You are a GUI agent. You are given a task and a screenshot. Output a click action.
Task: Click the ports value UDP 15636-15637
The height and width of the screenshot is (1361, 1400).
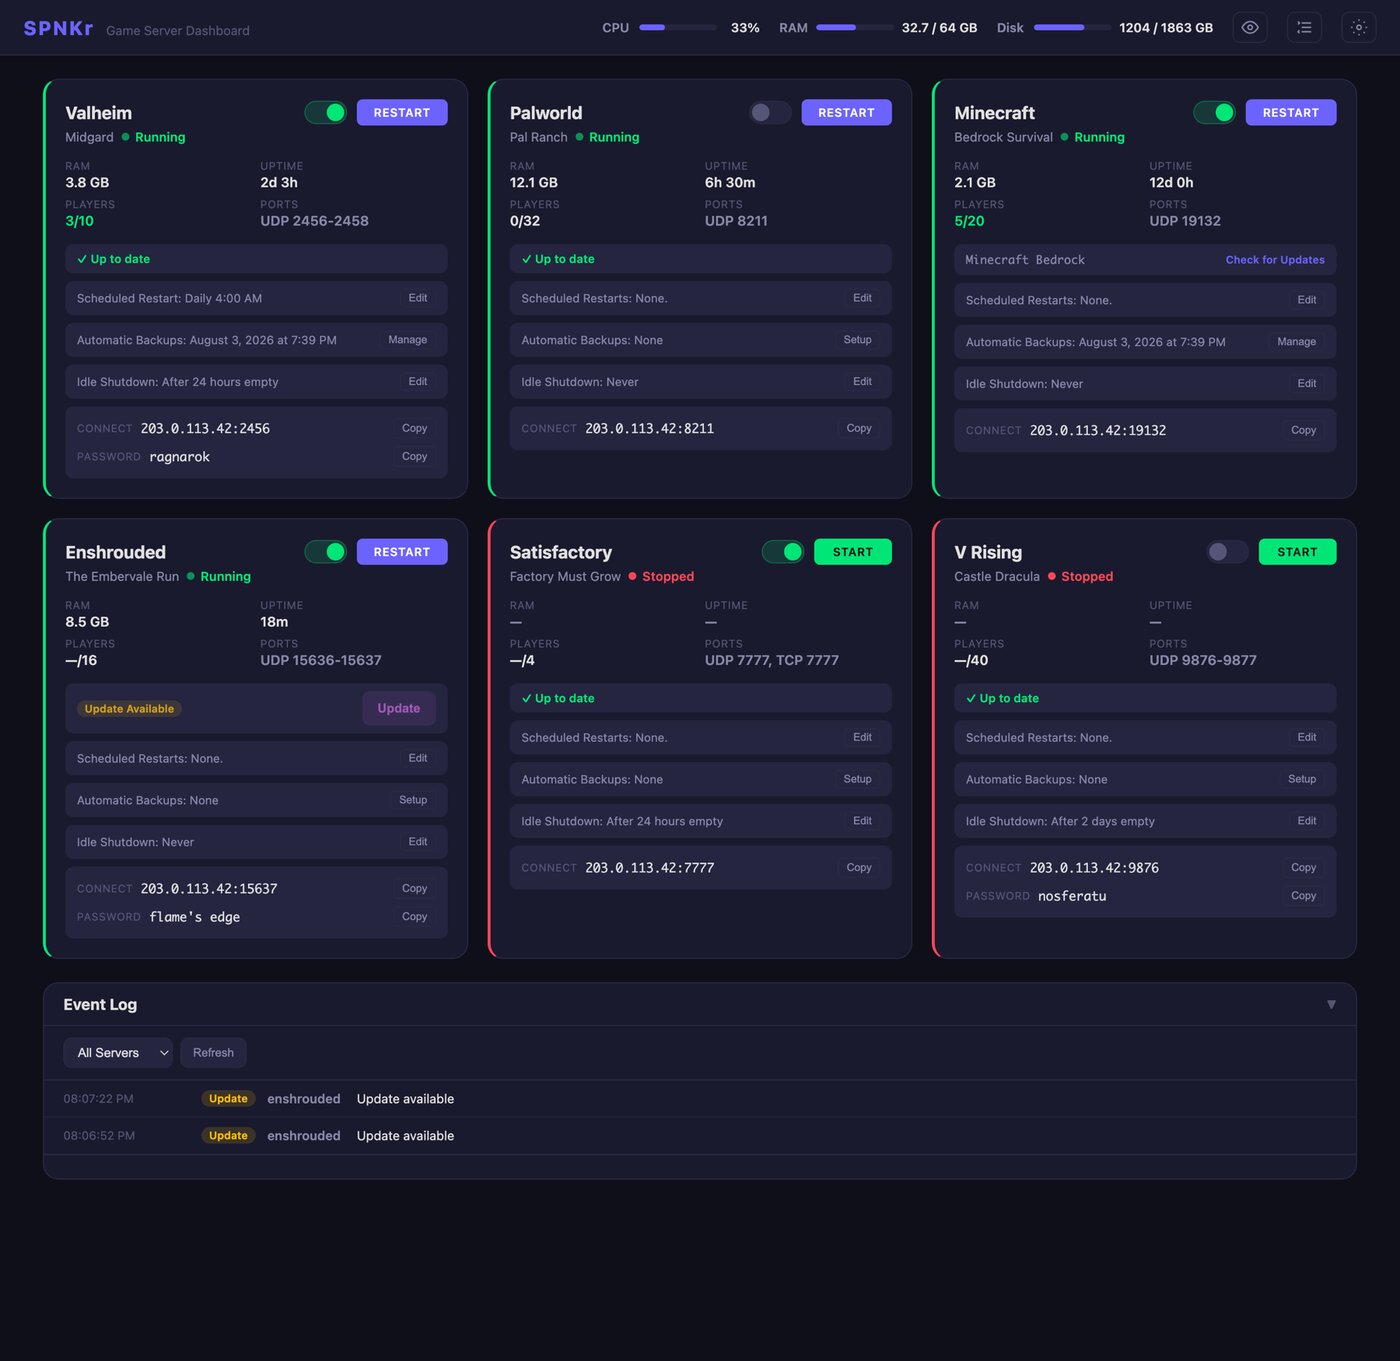tap(321, 661)
